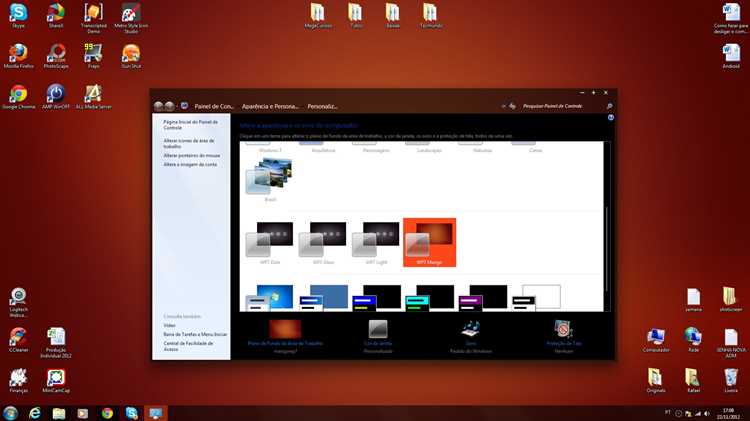Open the Skype desktop shortcut

point(18,16)
